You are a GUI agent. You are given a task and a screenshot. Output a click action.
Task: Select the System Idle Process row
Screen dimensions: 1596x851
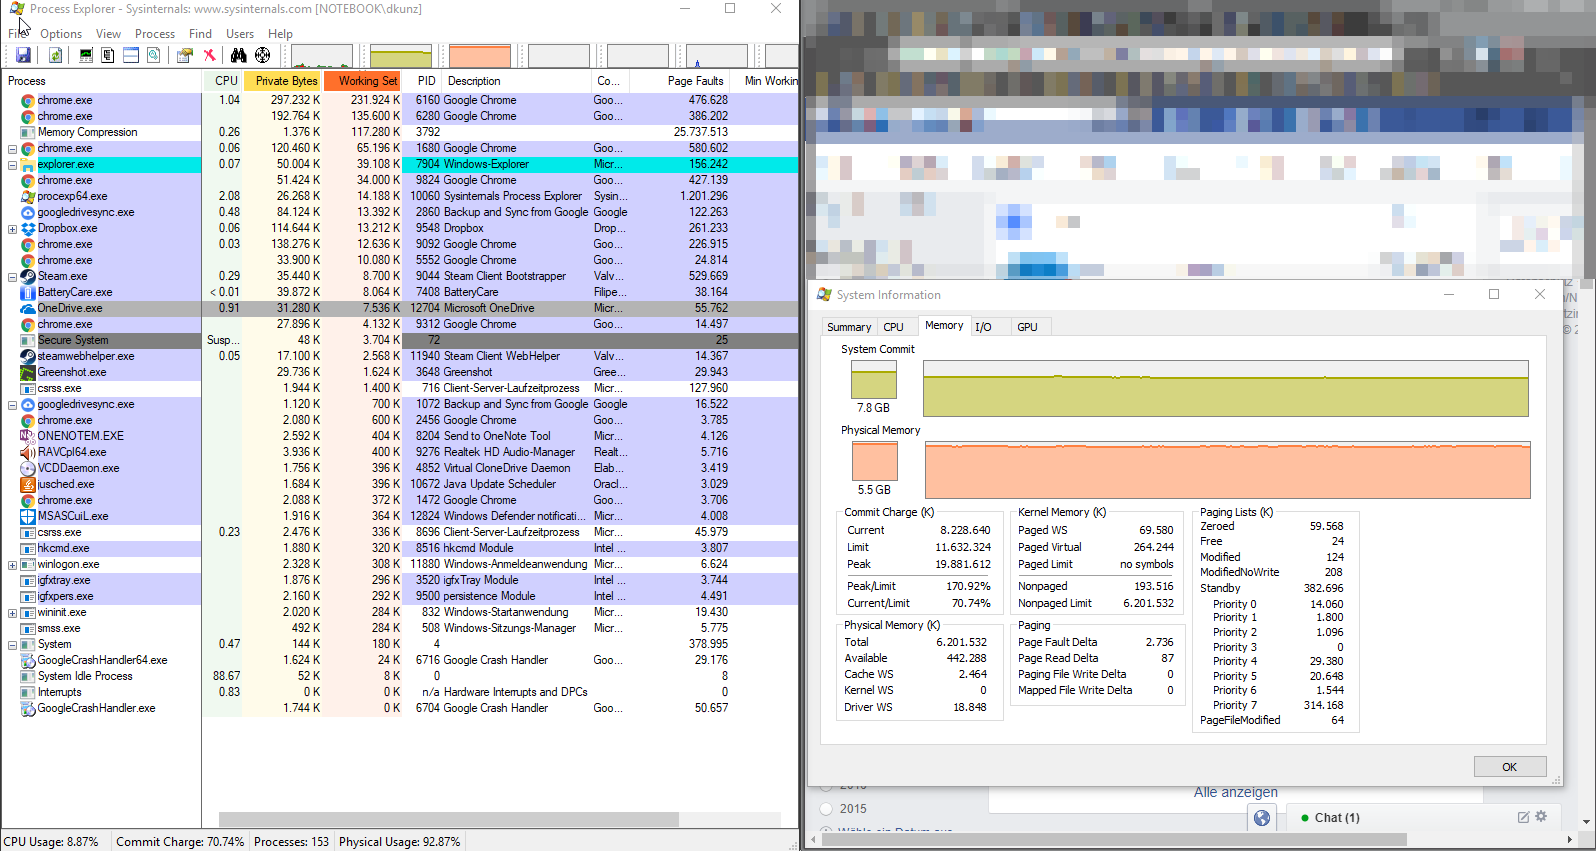click(x=400, y=676)
